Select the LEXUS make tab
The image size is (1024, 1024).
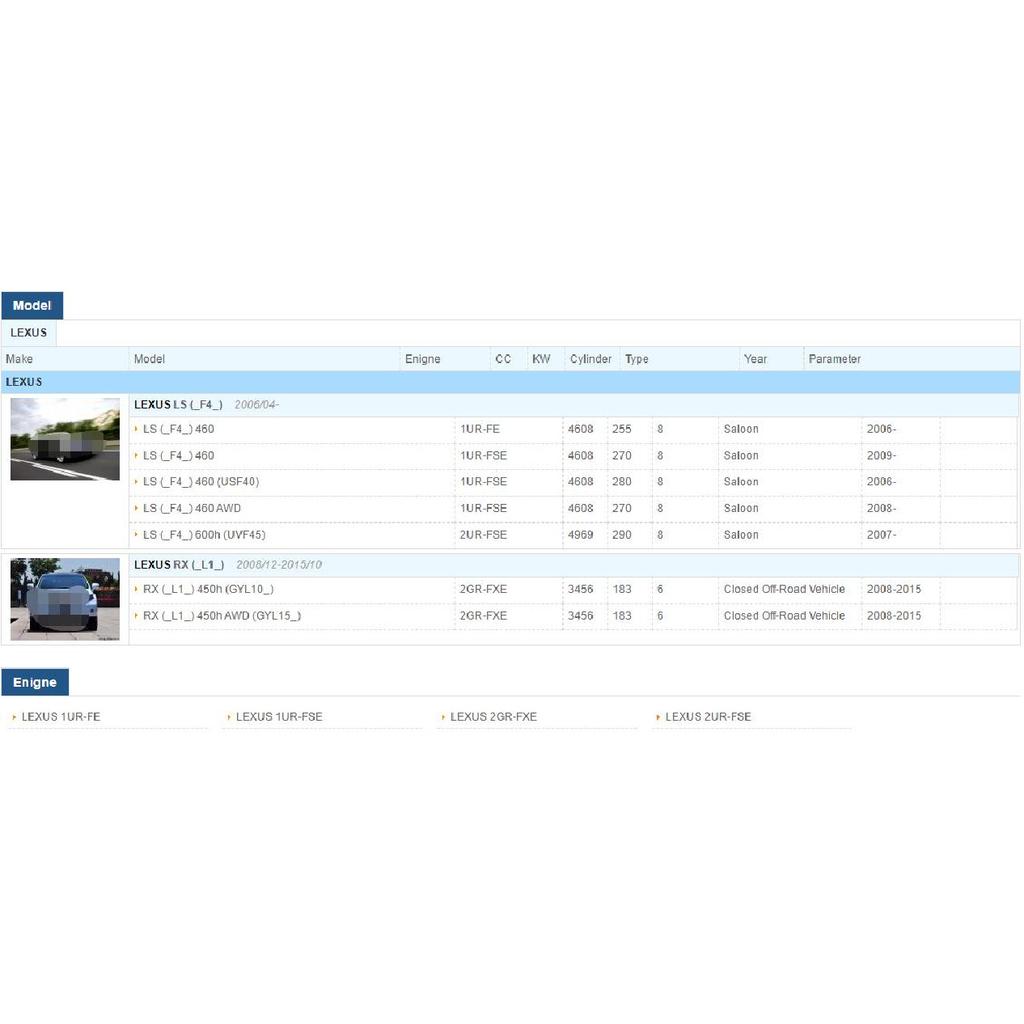click(x=29, y=332)
